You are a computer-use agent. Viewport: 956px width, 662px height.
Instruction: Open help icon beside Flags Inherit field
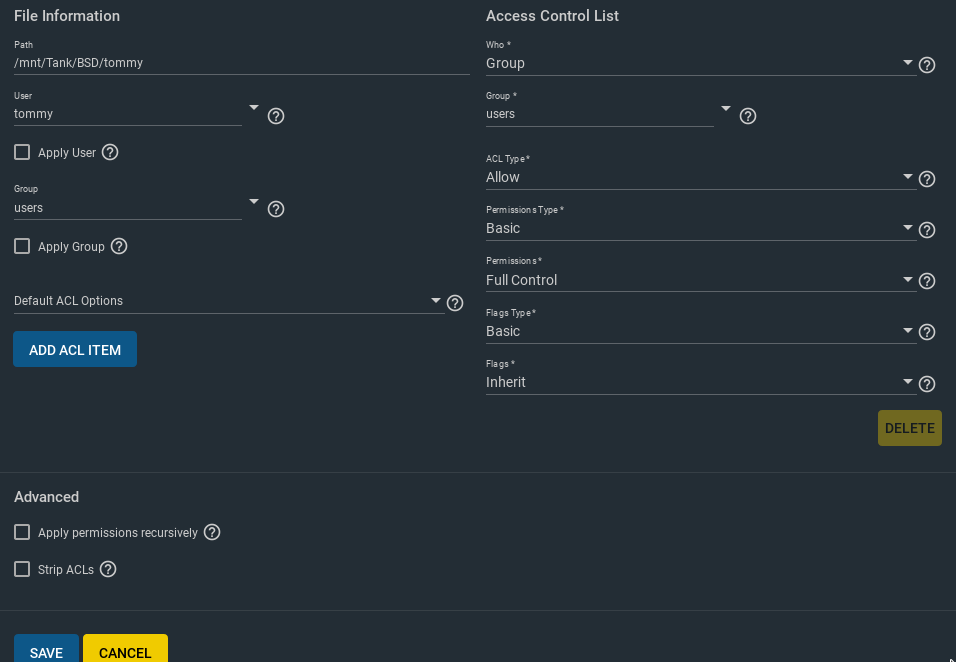click(x=927, y=383)
